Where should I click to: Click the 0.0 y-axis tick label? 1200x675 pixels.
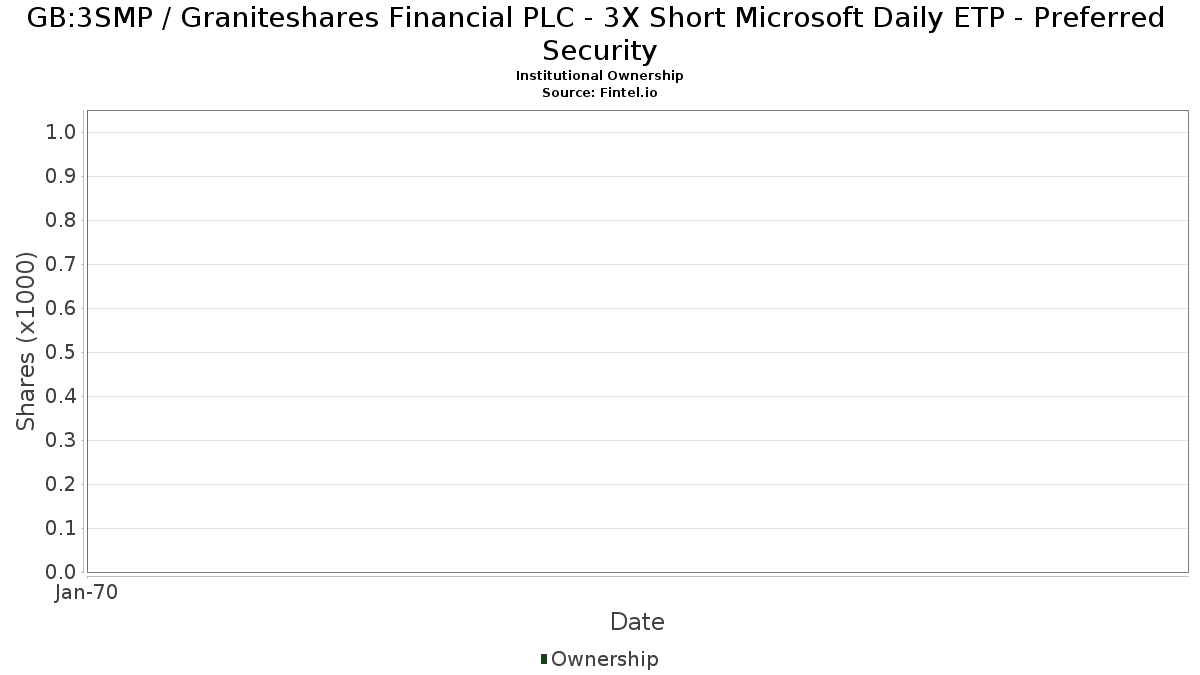click(62, 572)
